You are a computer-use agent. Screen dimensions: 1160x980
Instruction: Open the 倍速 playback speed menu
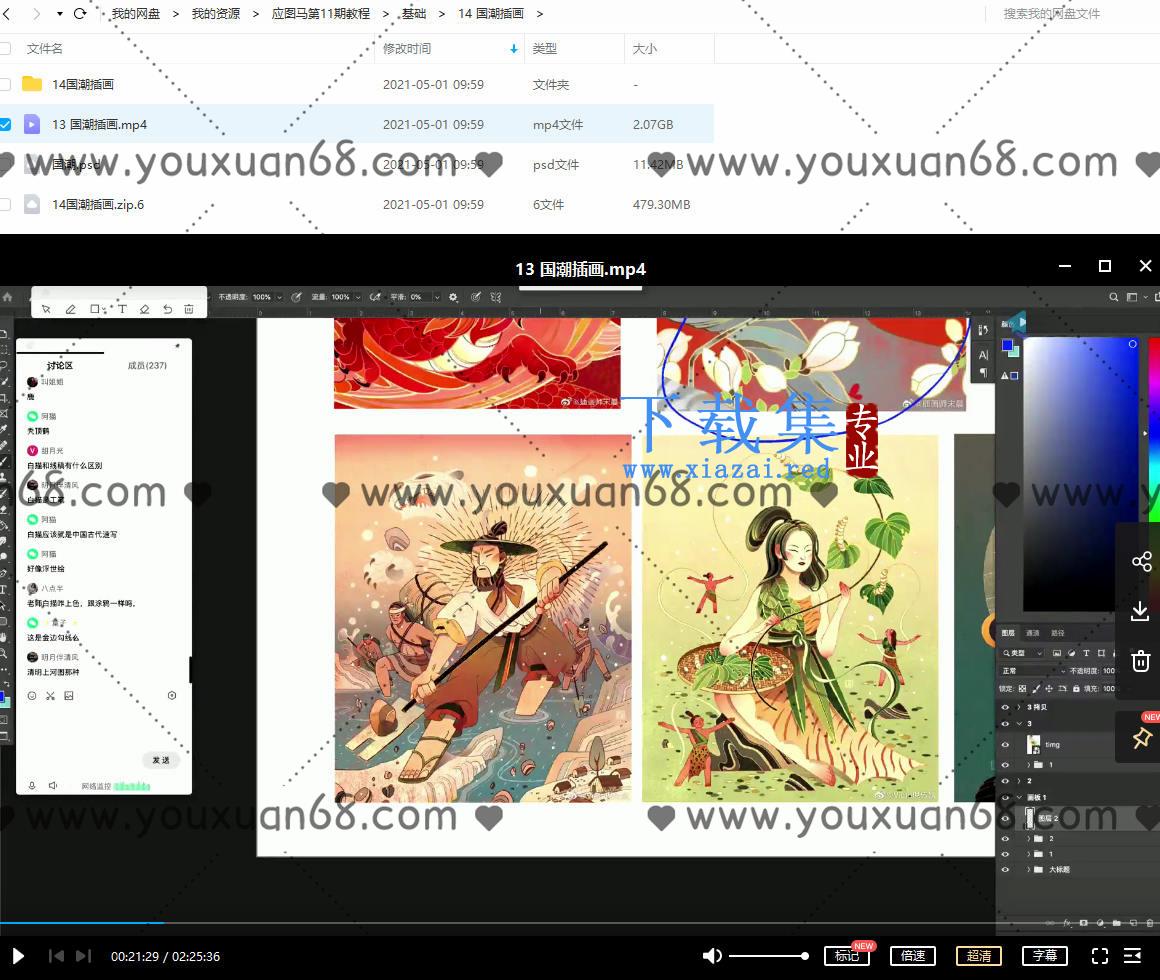913,956
